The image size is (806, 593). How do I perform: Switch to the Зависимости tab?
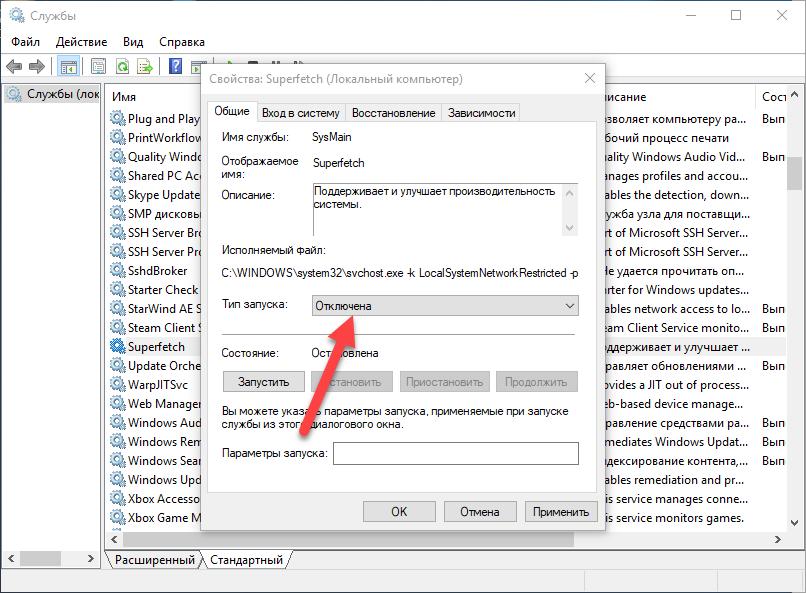[x=481, y=113]
